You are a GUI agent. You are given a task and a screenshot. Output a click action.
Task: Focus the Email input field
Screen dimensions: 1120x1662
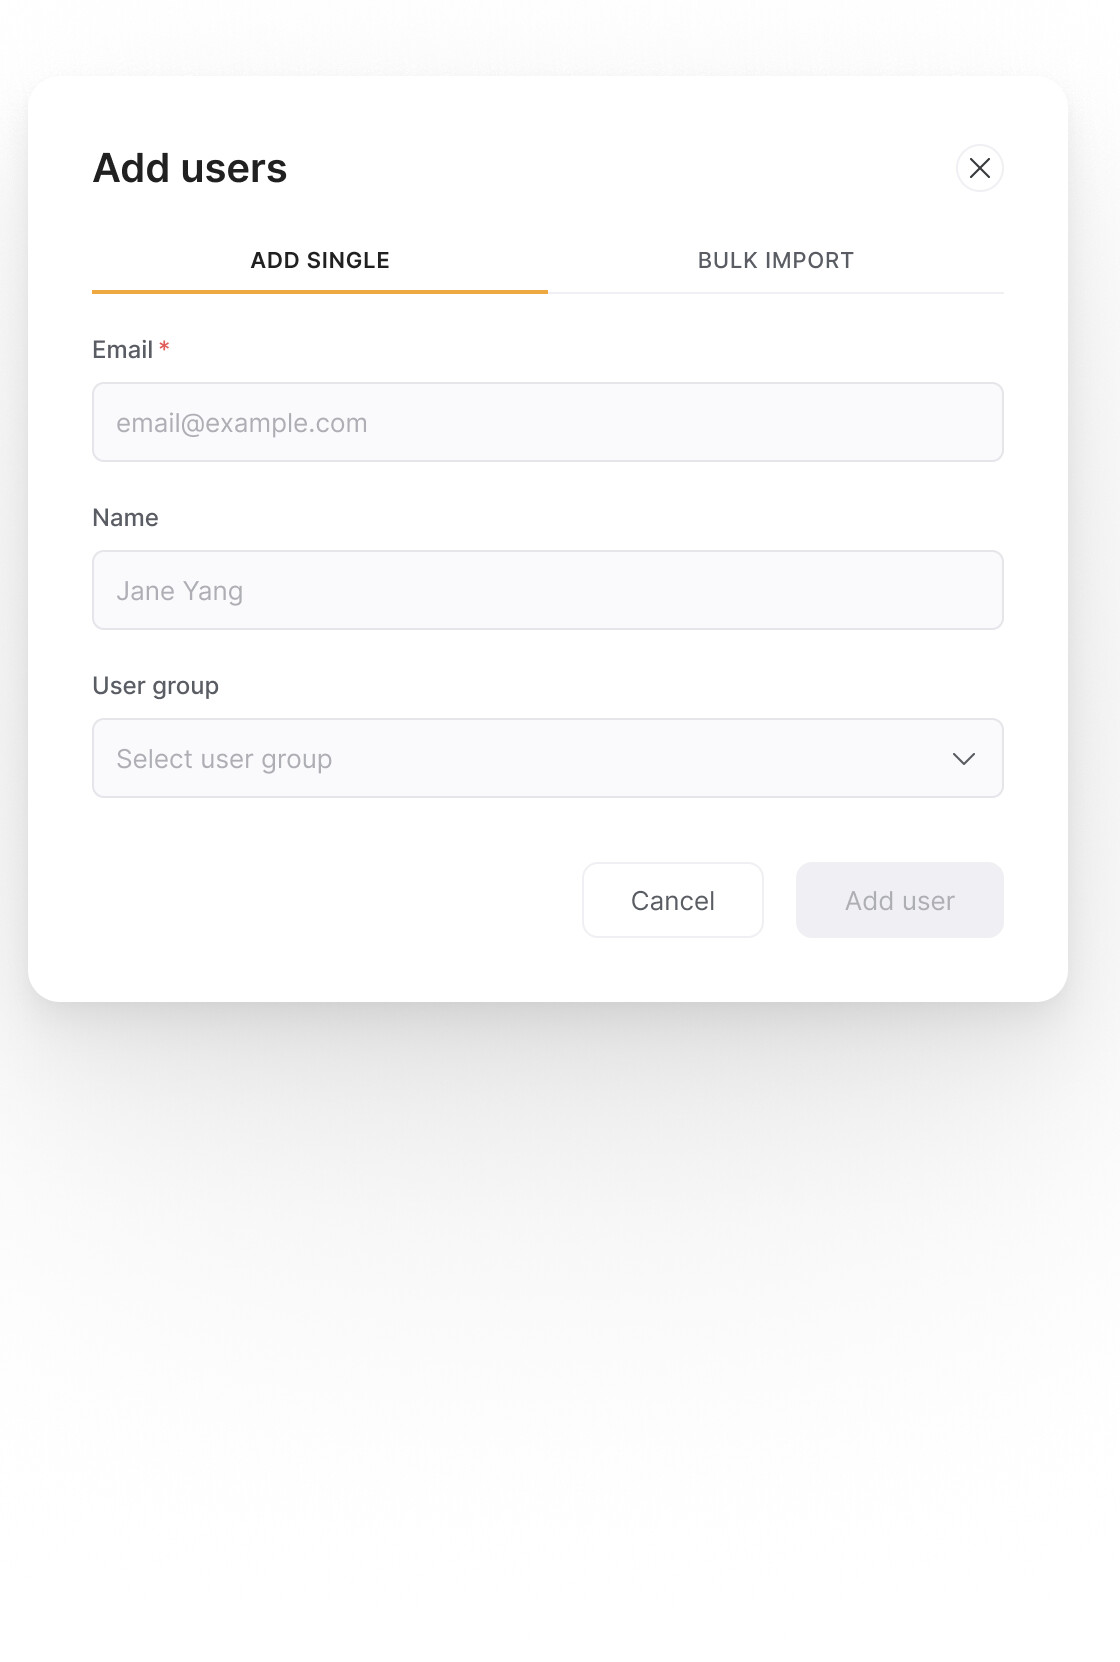pos(548,422)
